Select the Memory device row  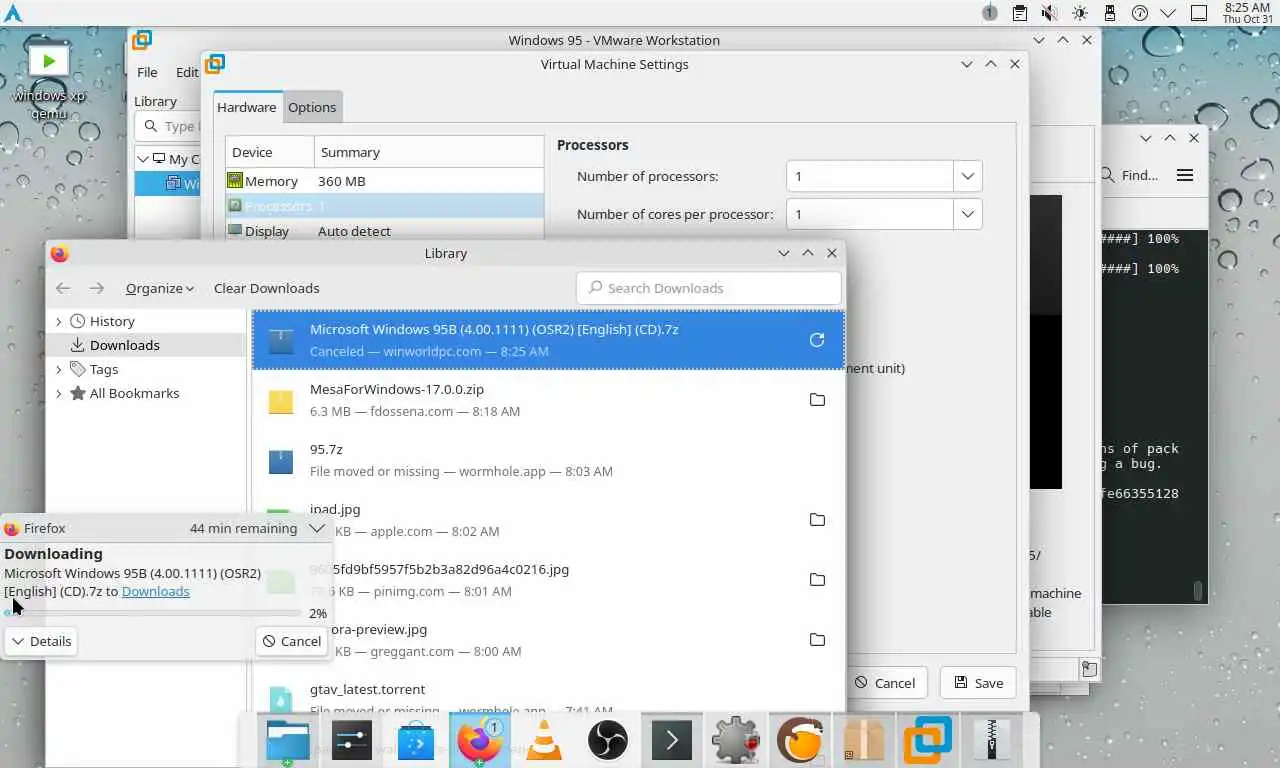click(385, 181)
